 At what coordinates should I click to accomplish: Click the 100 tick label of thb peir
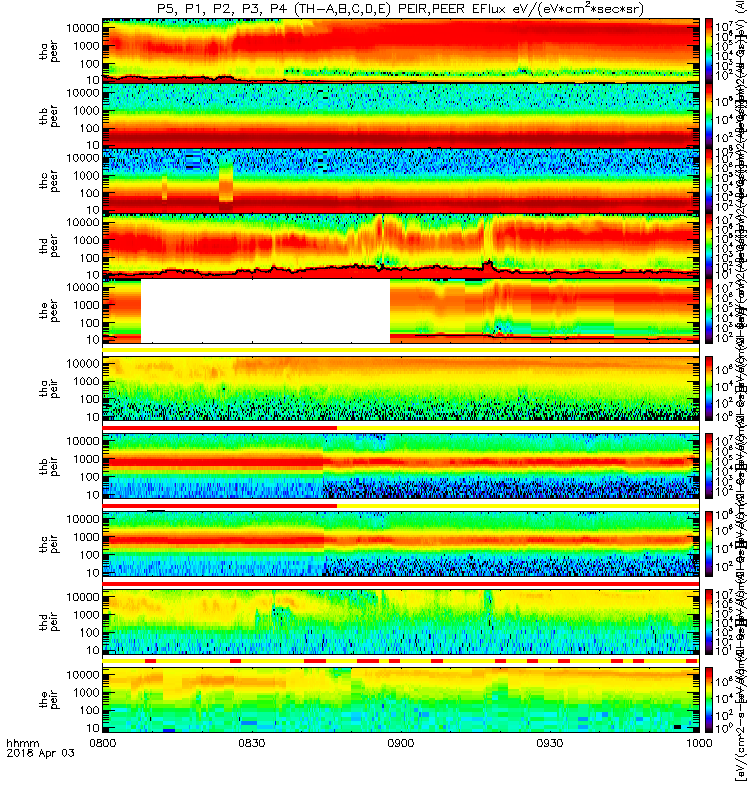point(89,477)
